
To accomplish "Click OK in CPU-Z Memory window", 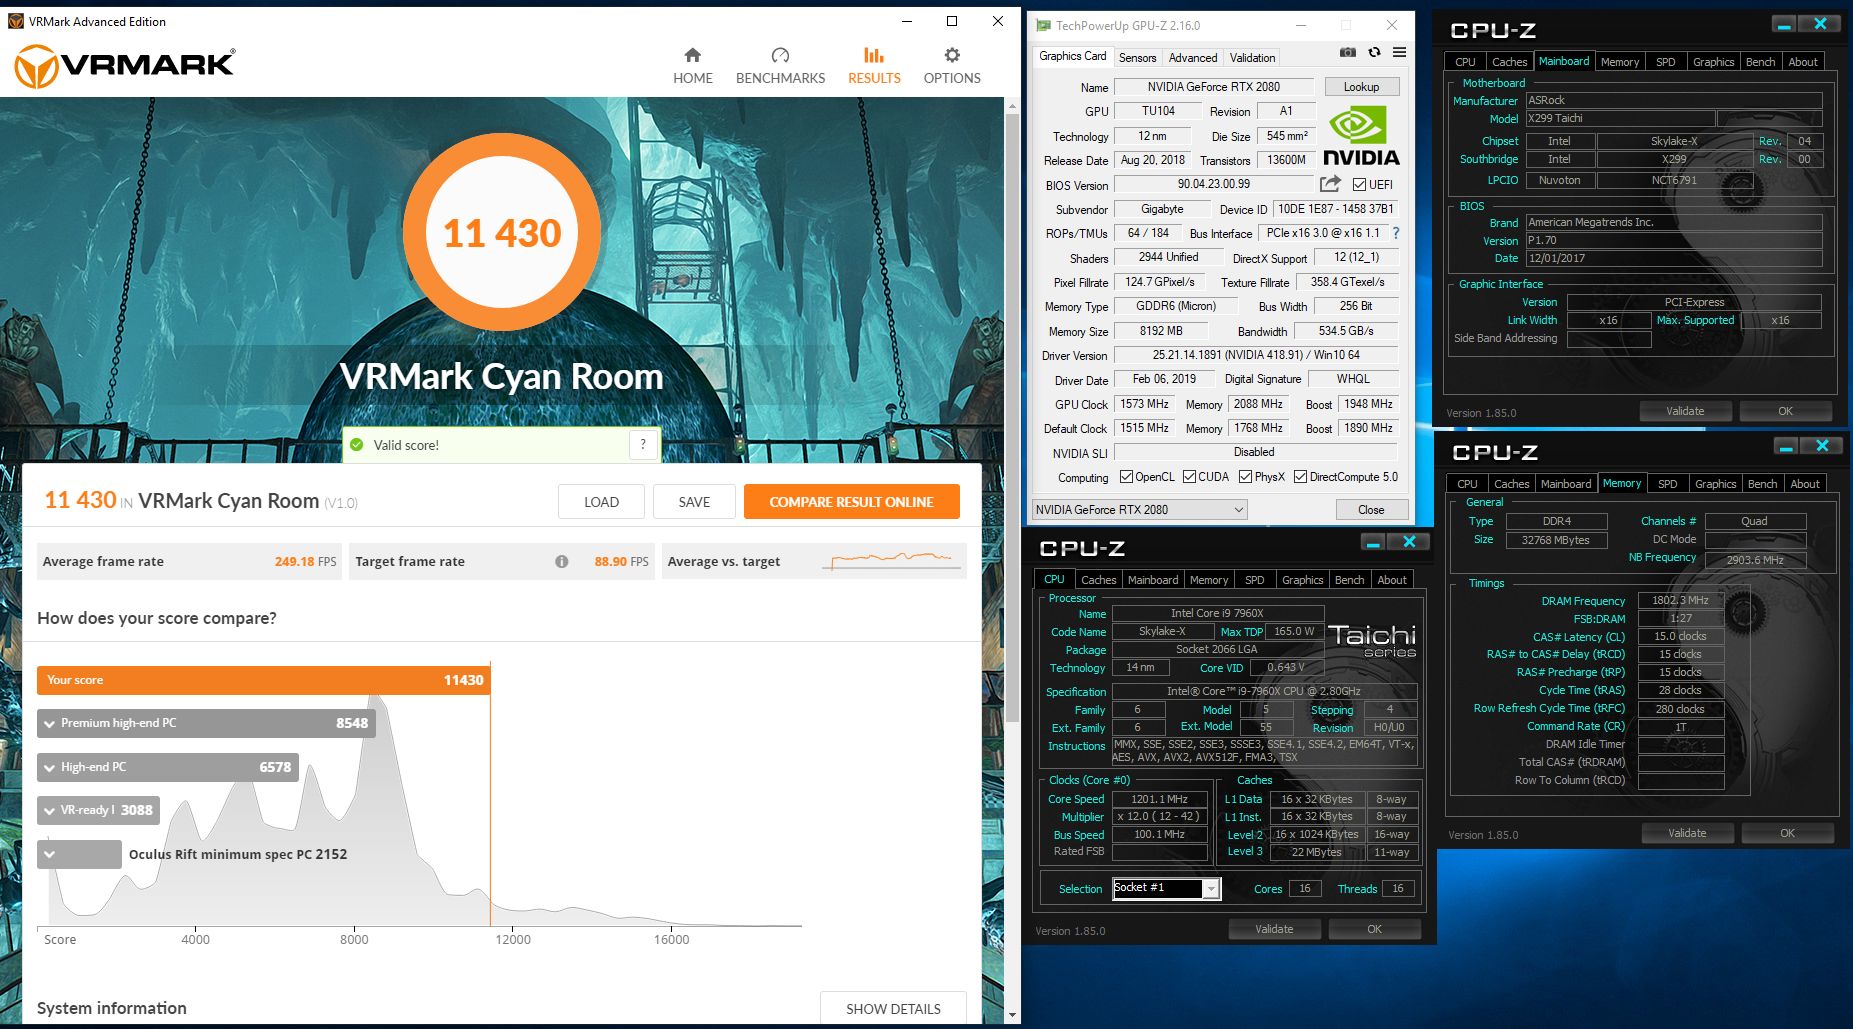I will (x=1787, y=833).
